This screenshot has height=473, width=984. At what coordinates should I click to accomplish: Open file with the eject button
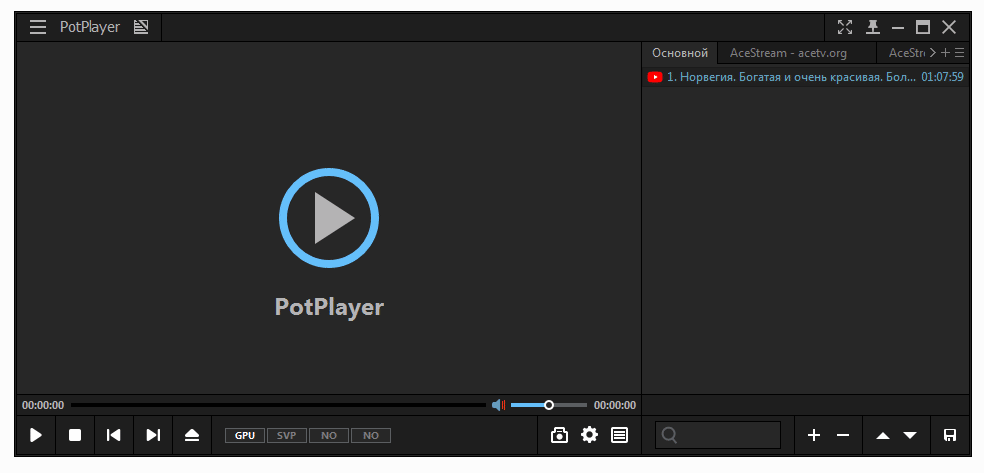click(x=192, y=435)
